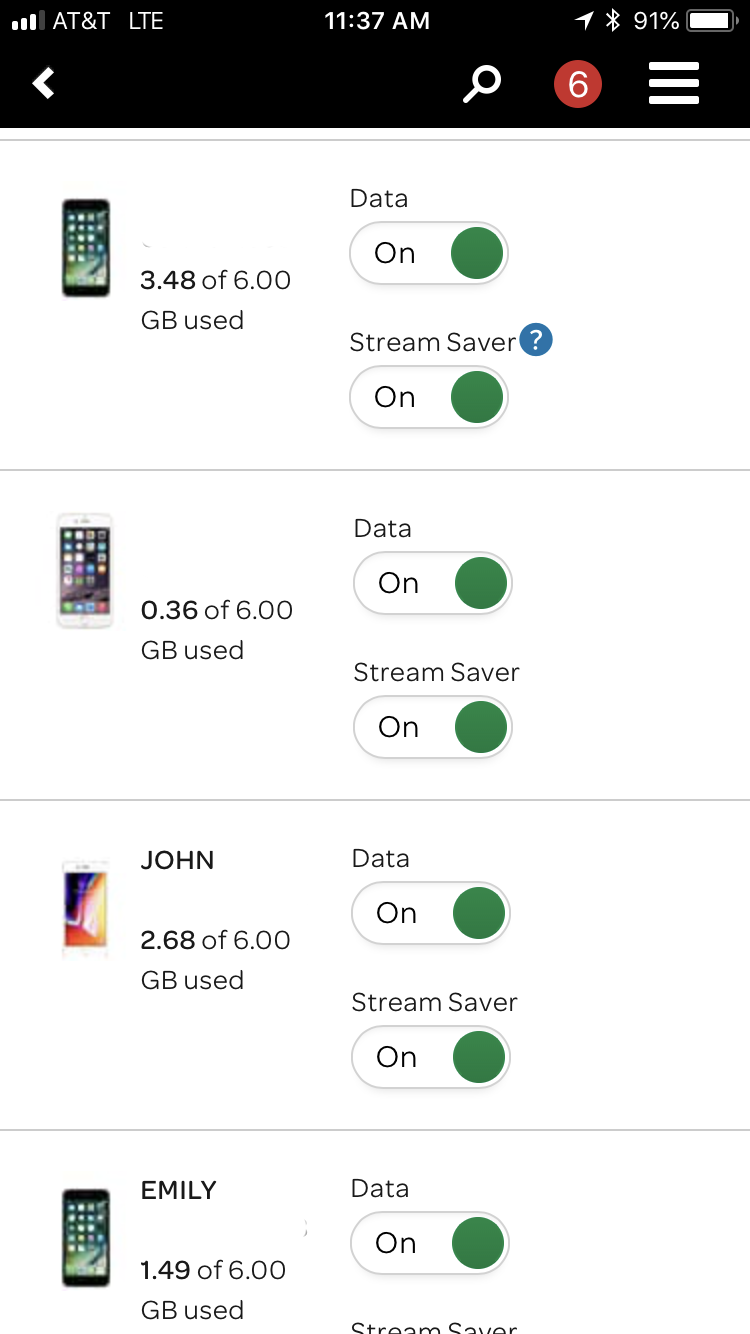Turn off Data for the 3.48 GB device
The height and width of the screenshot is (1334, 750).
(429, 254)
